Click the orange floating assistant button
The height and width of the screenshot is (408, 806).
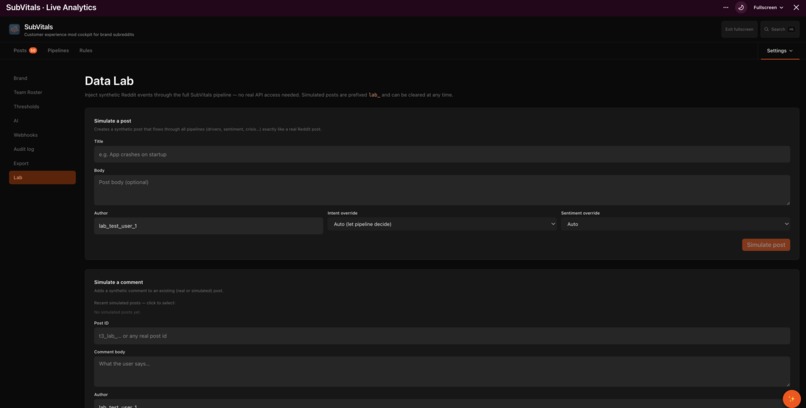791,399
